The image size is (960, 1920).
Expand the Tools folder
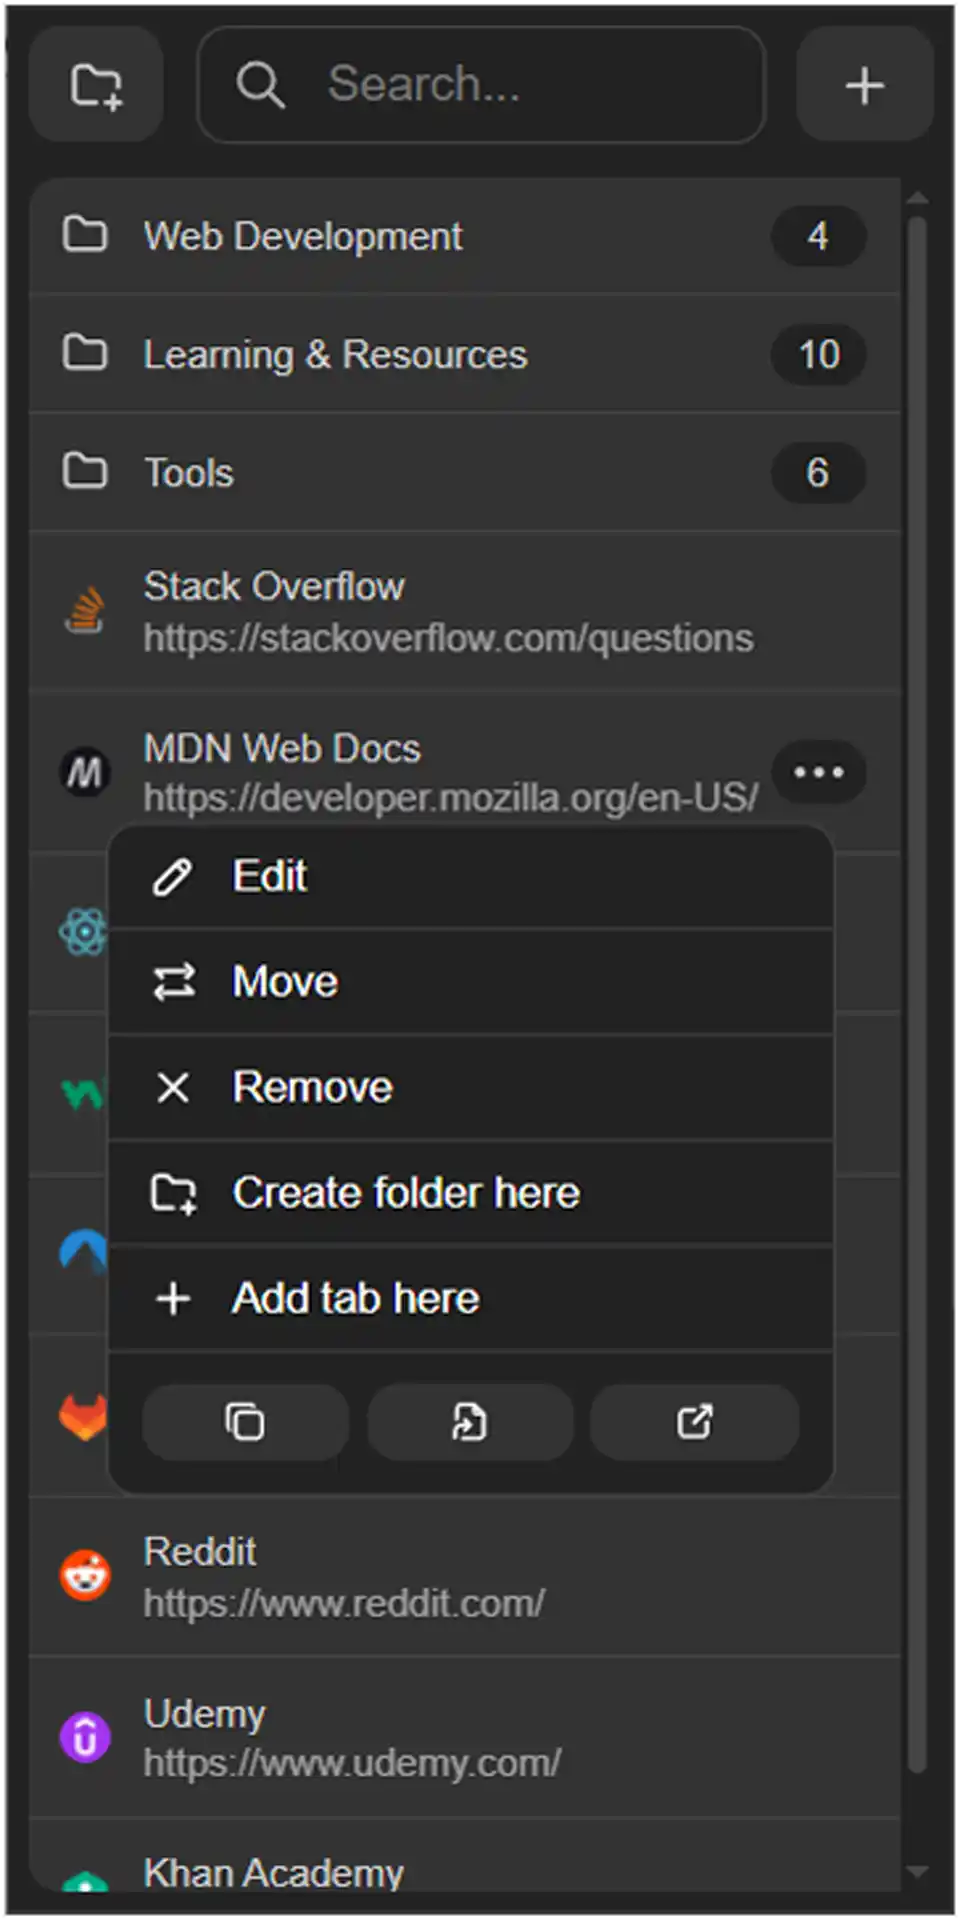pos(188,472)
